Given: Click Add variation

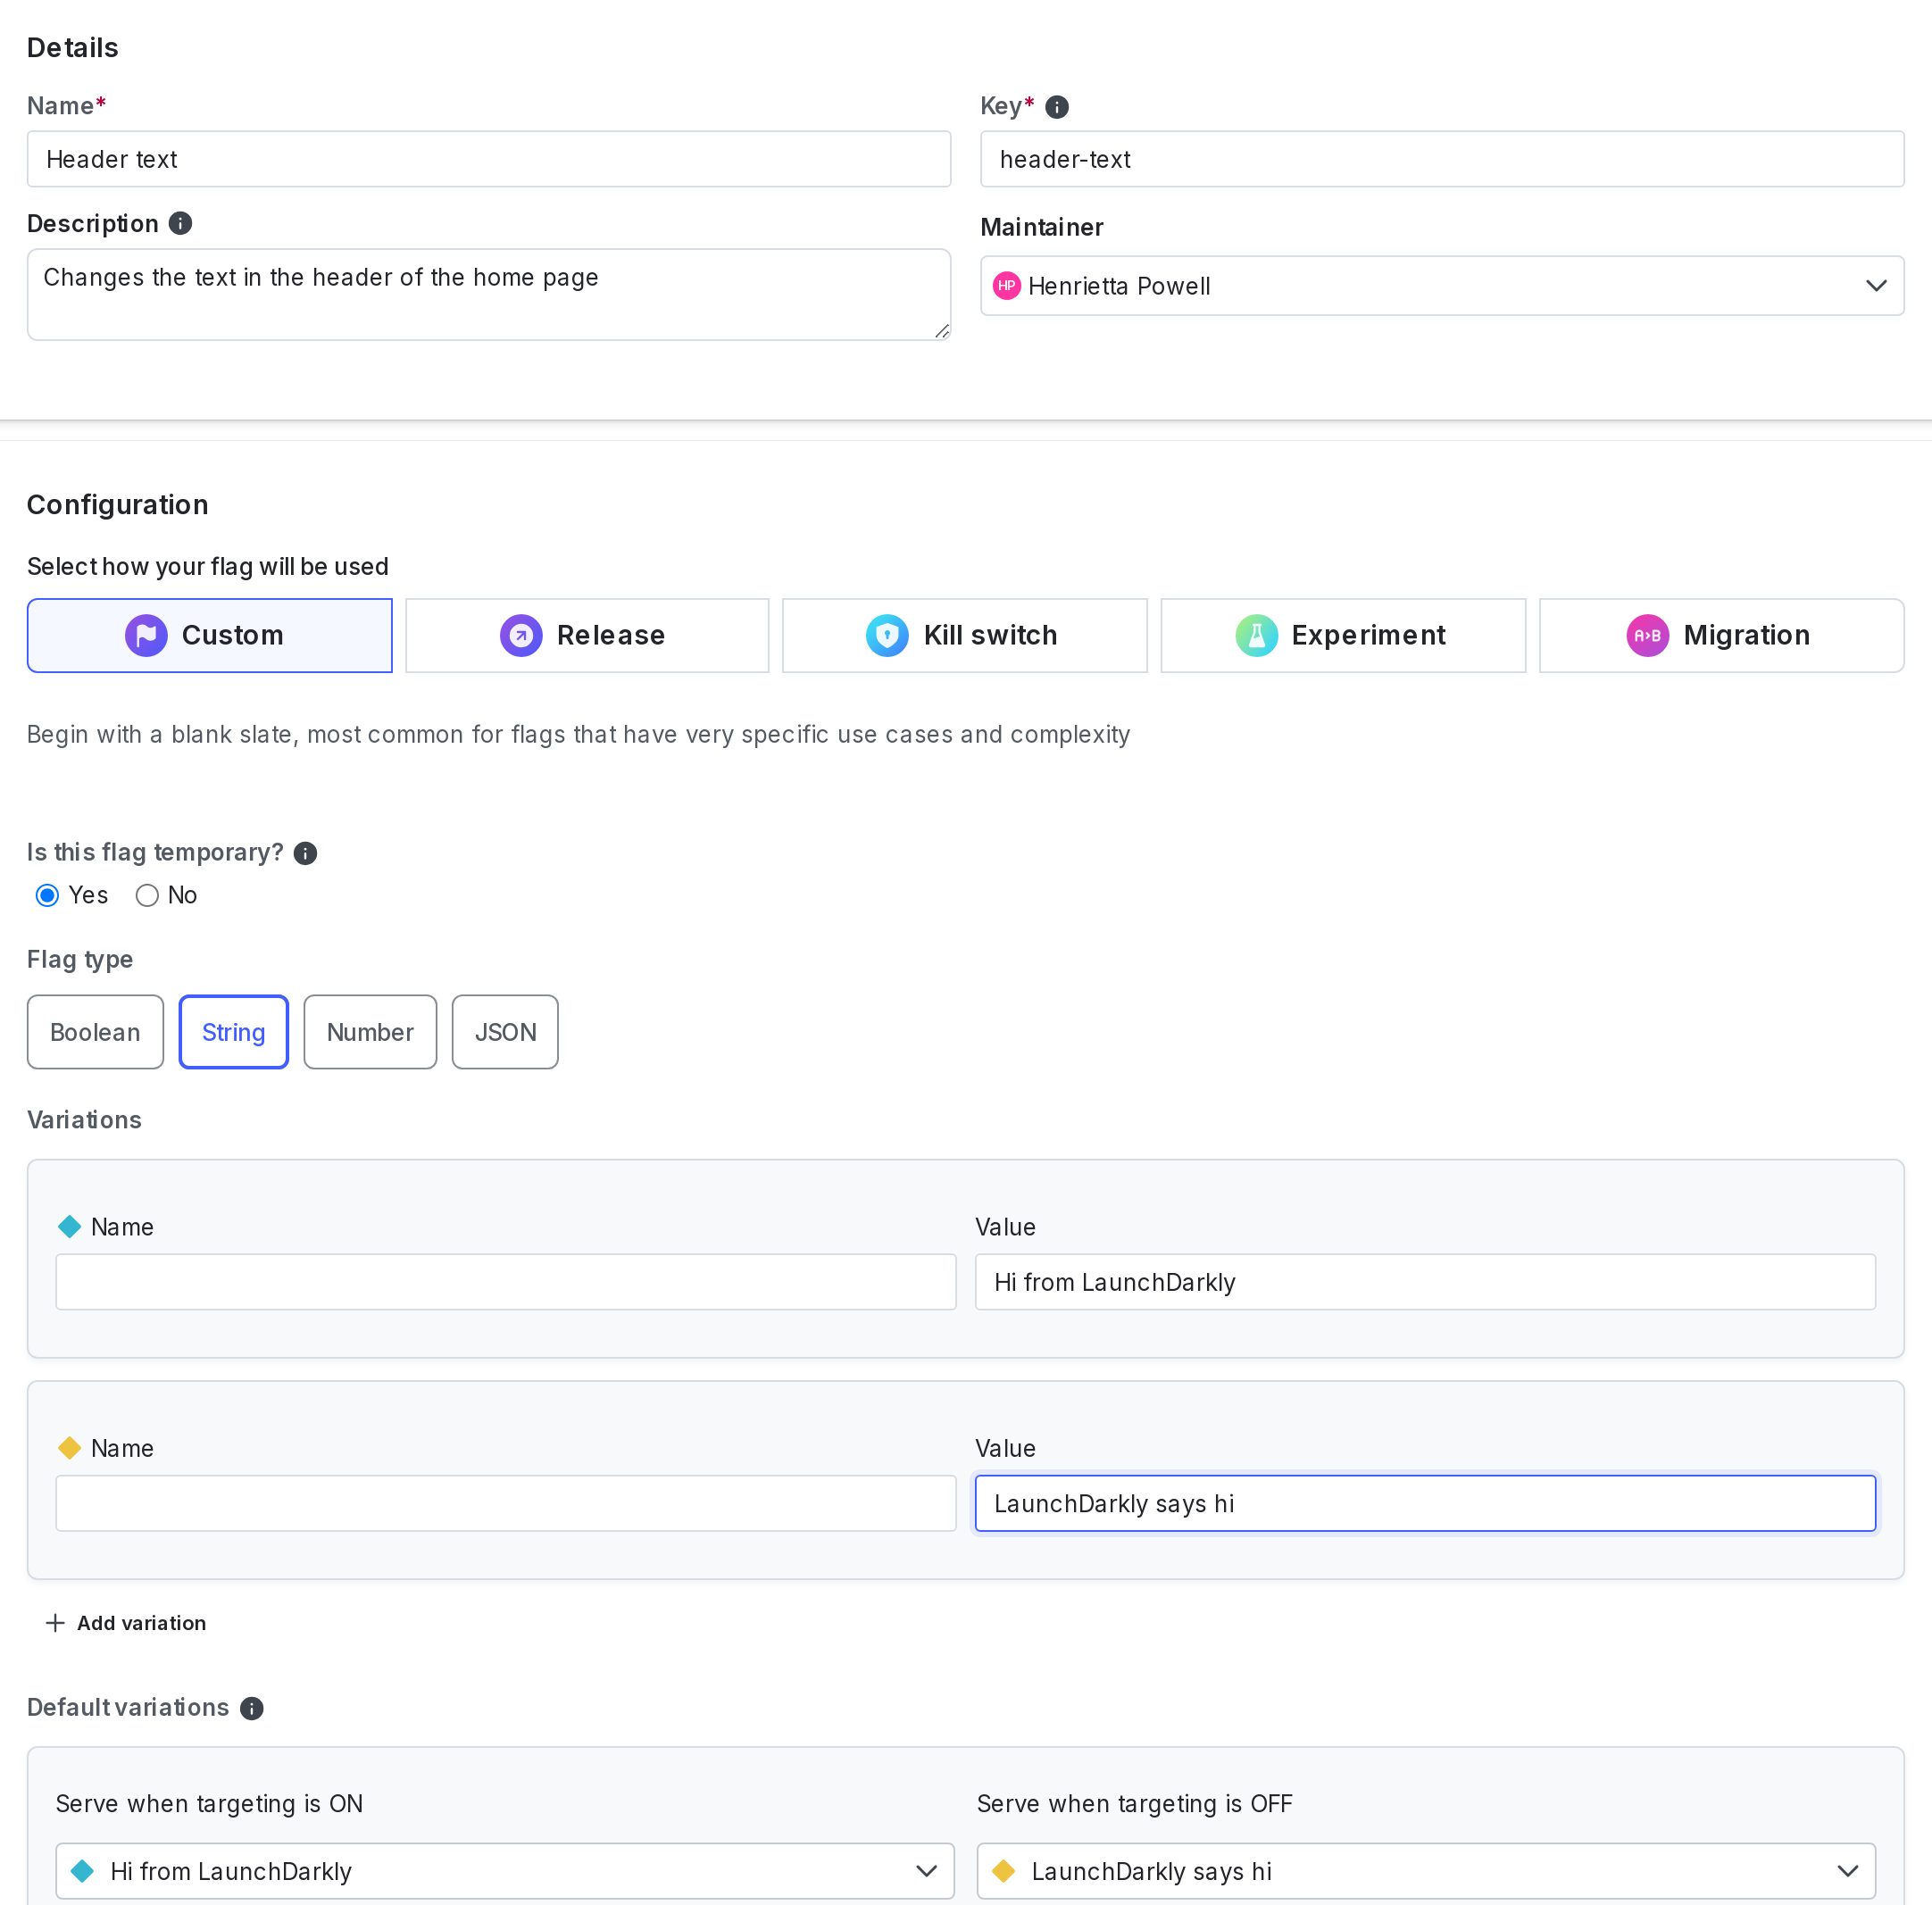Looking at the screenshot, I should 126,1623.
